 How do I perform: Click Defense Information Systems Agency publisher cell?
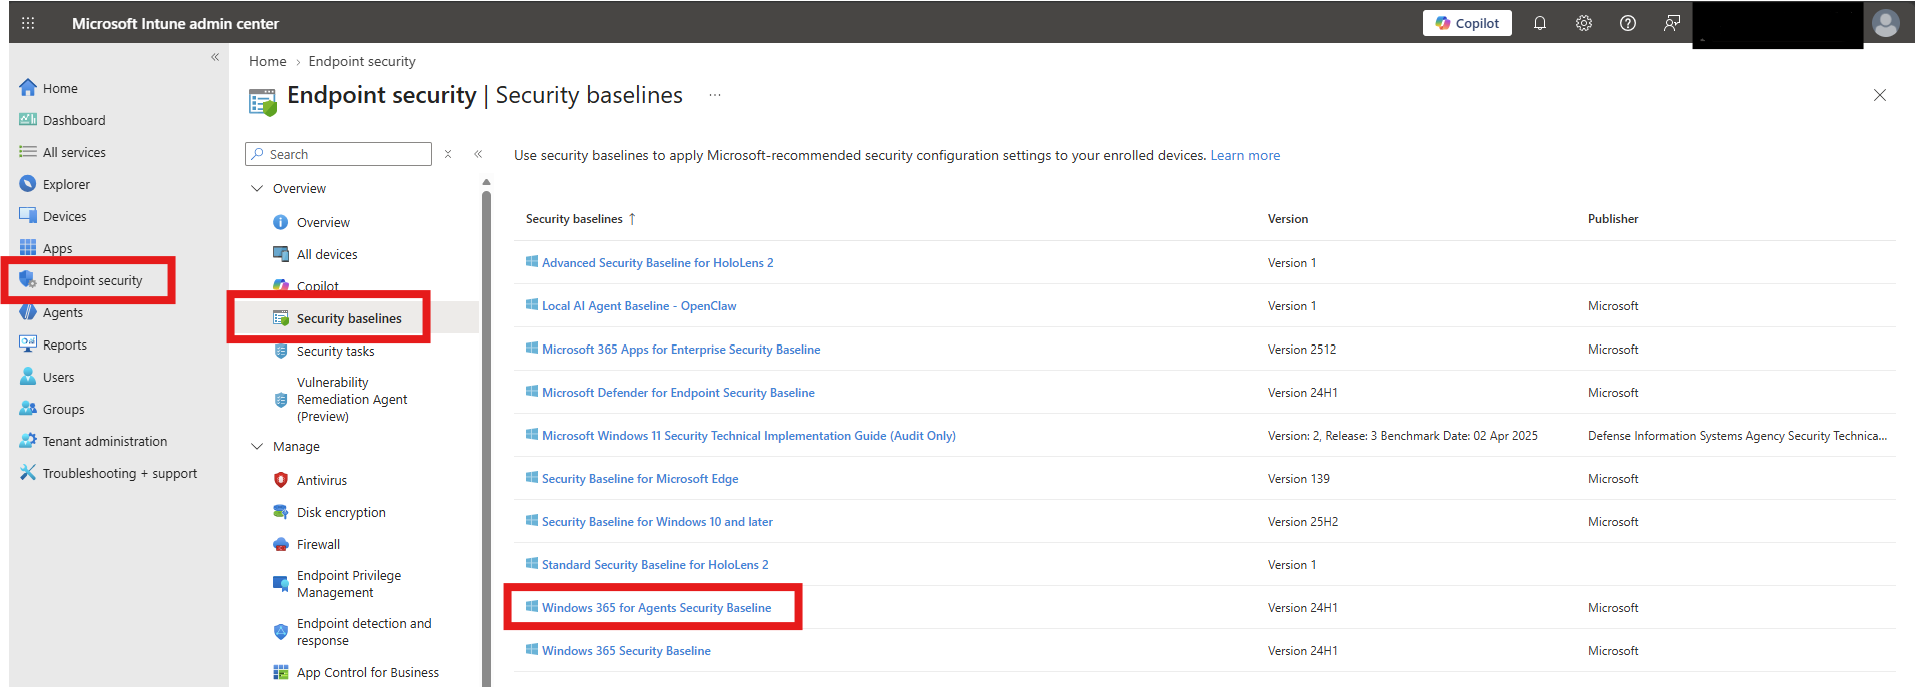(1737, 436)
